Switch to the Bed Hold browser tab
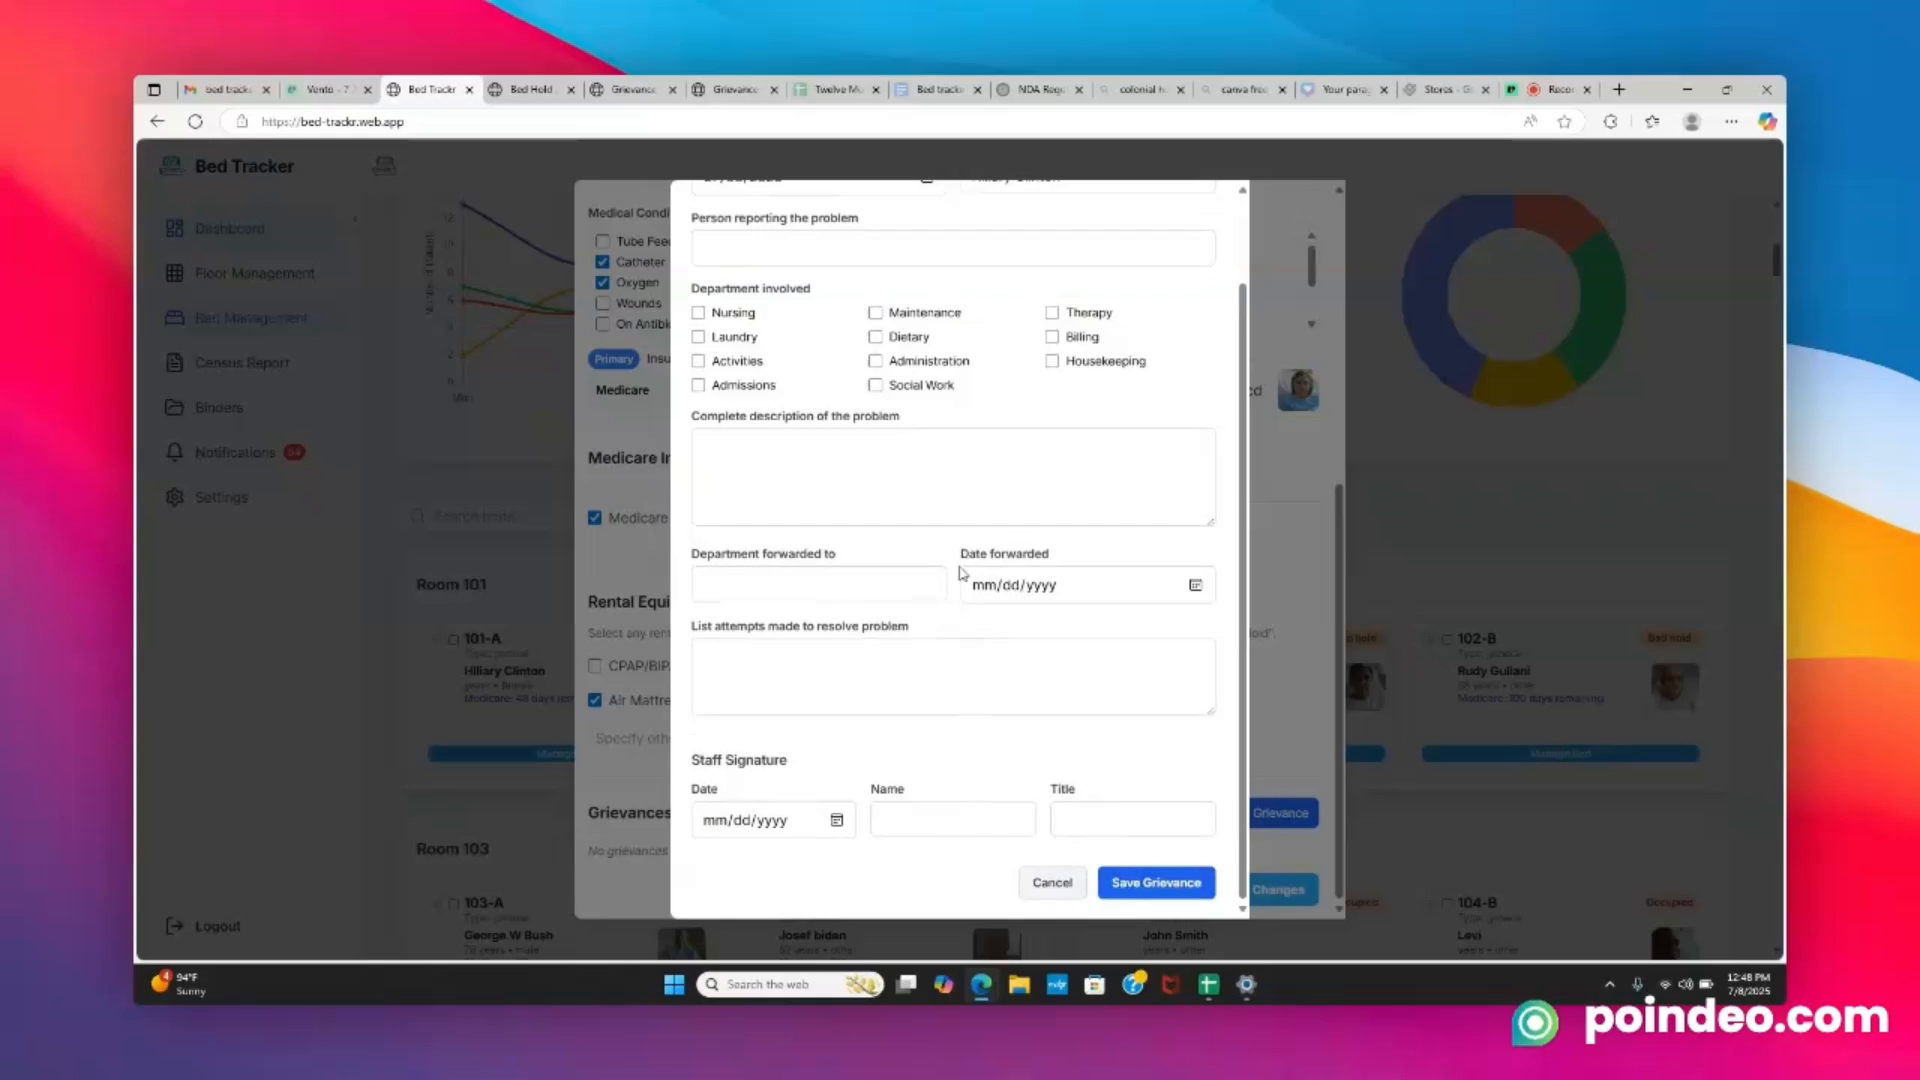The image size is (1920, 1080). pyautogui.click(x=531, y=89)
